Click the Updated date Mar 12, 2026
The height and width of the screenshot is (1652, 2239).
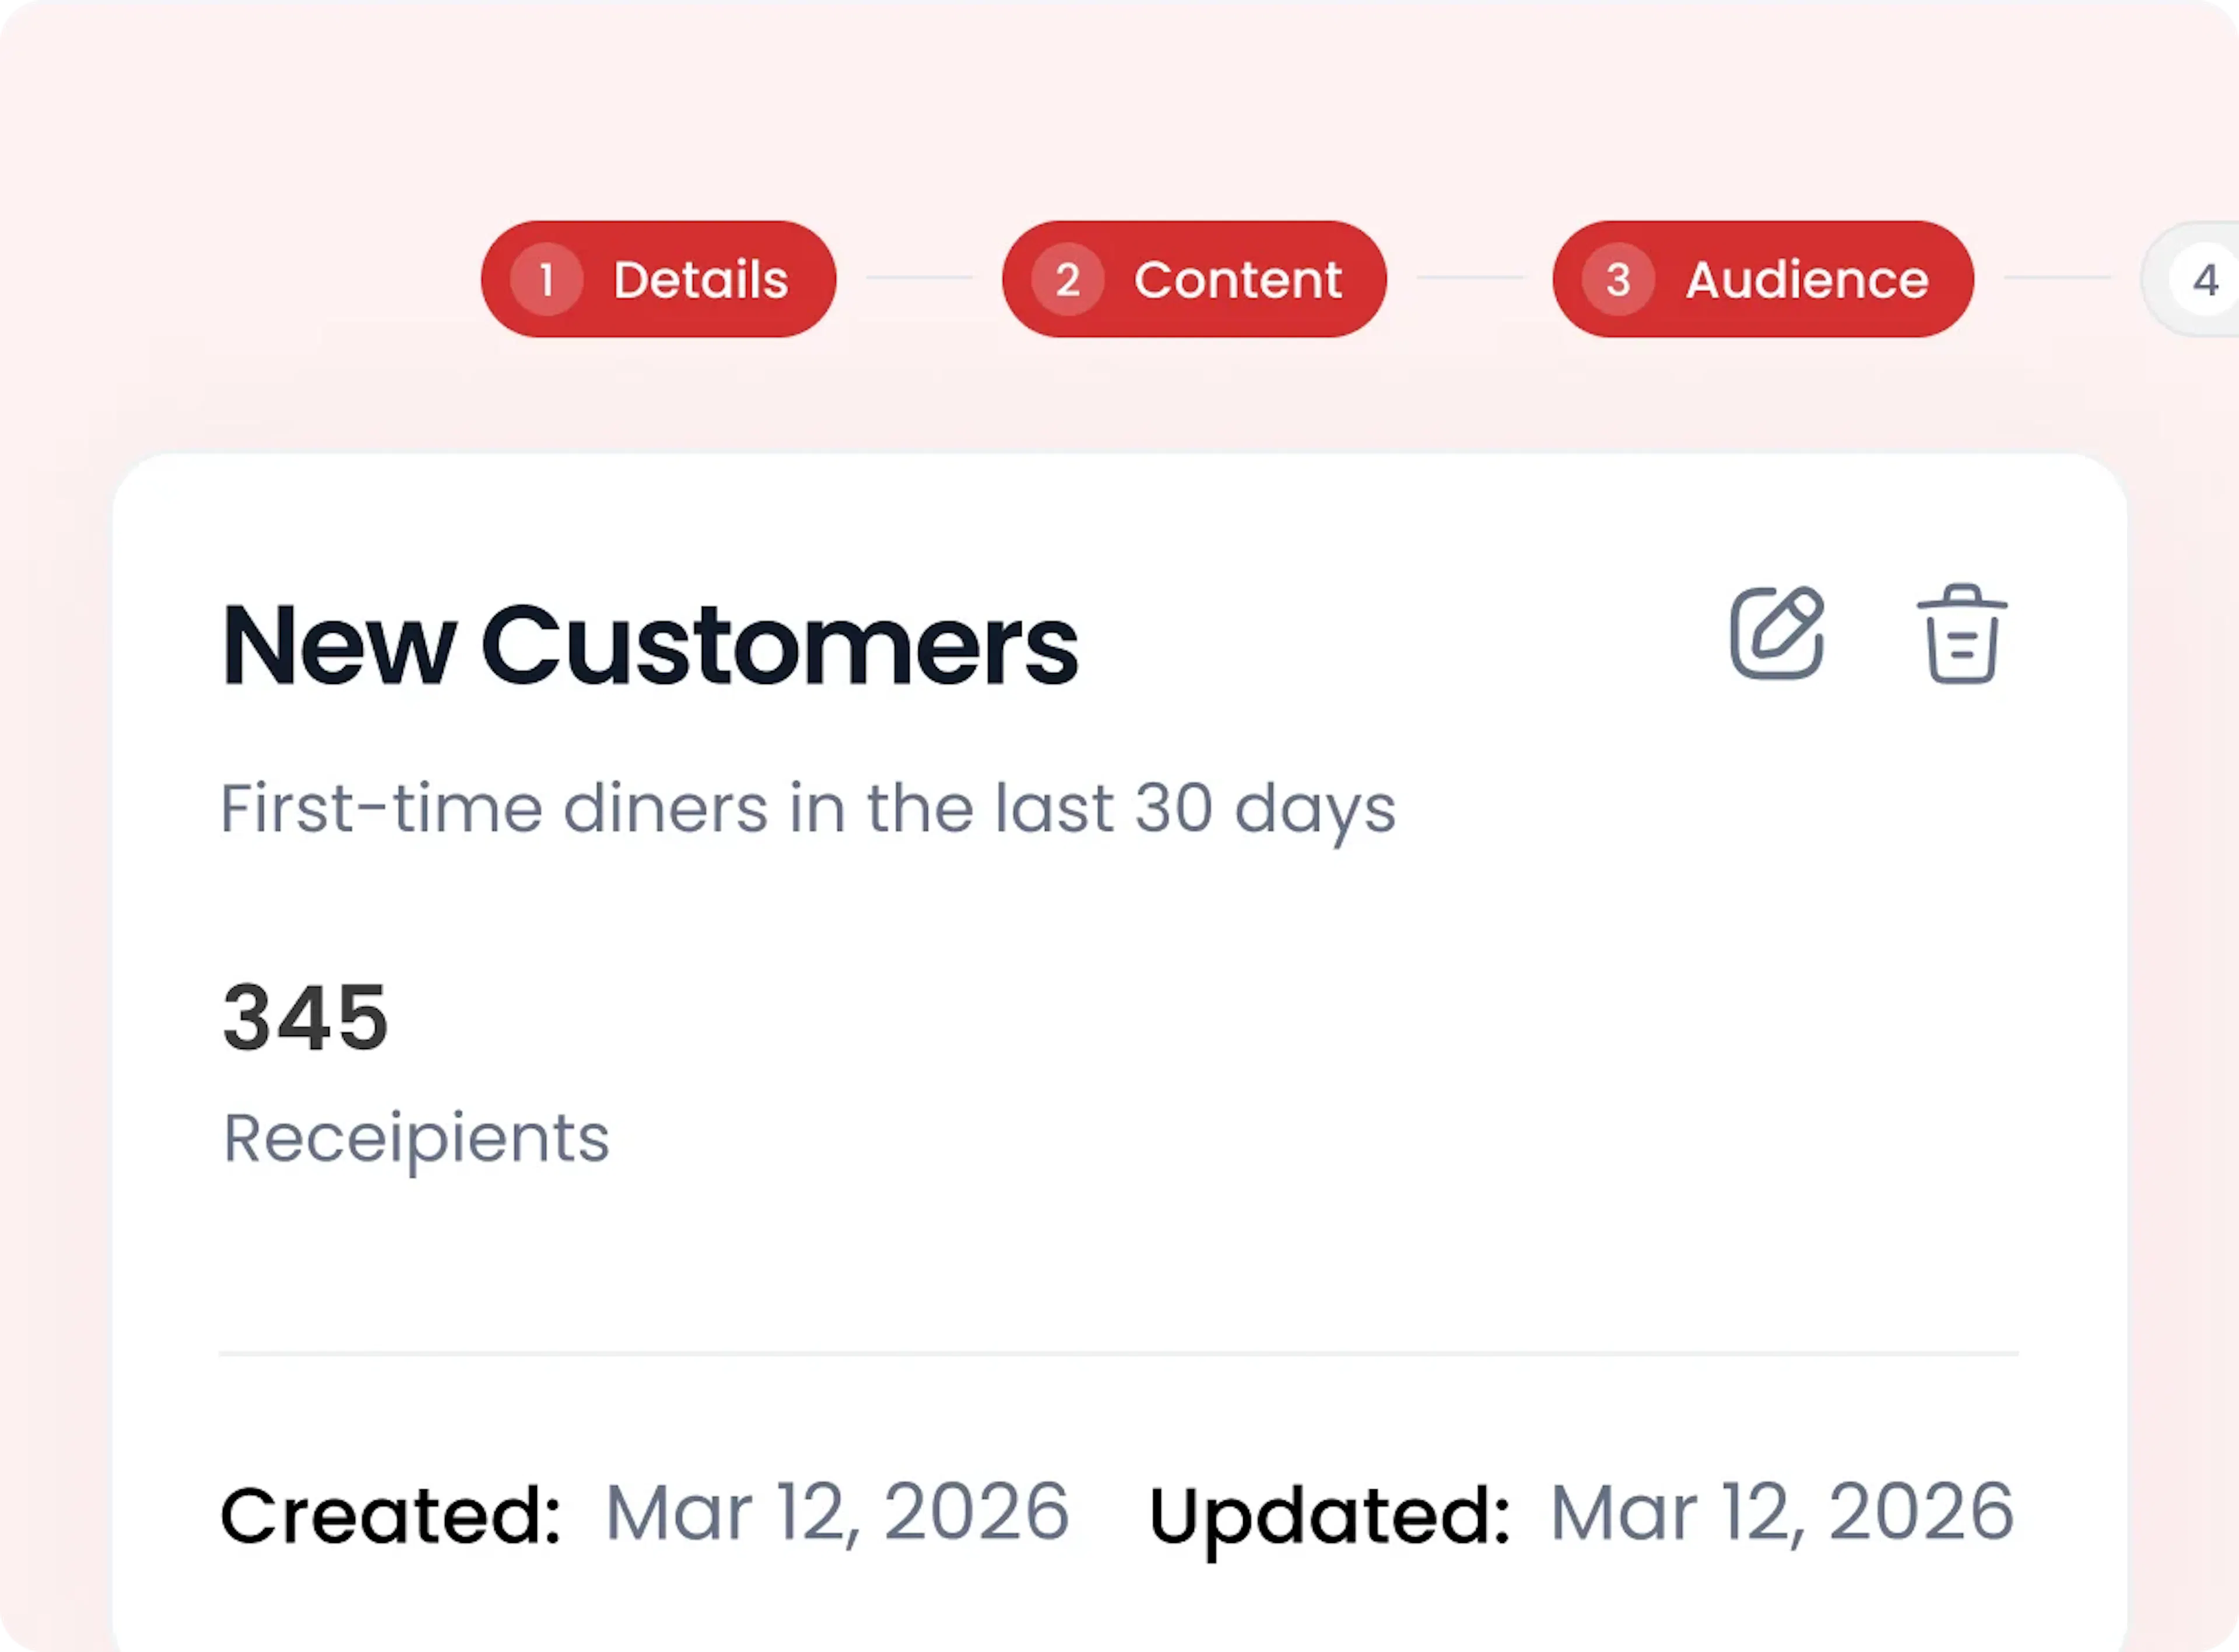(1781, 1512)
